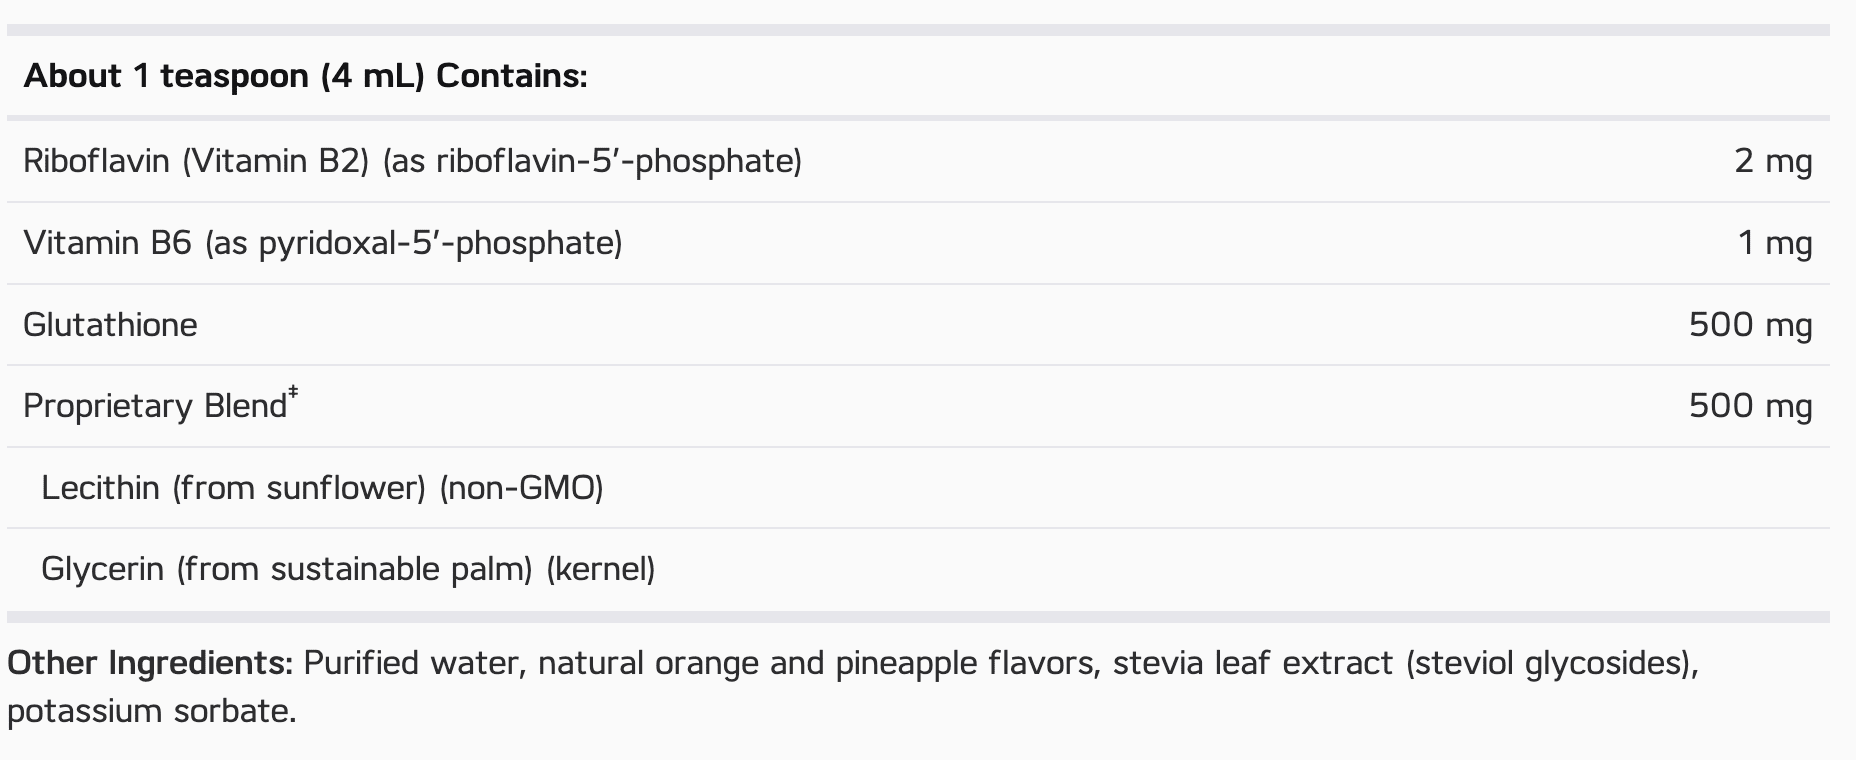Click the Proprietary Blend label

(x=155, y=406)
